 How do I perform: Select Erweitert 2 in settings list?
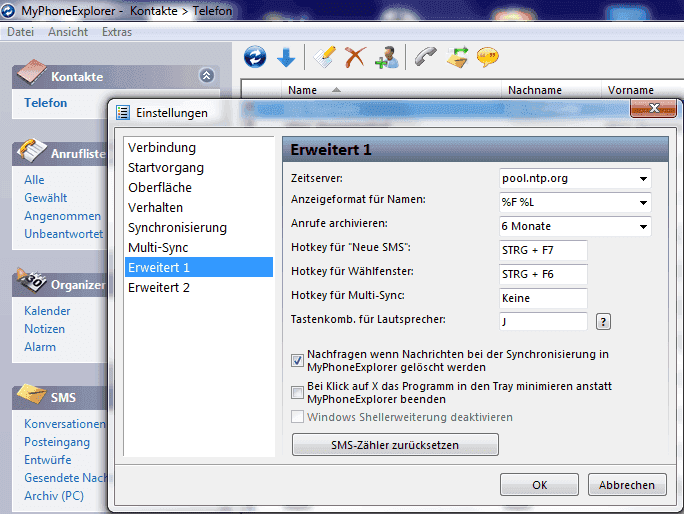click(199, 288)
